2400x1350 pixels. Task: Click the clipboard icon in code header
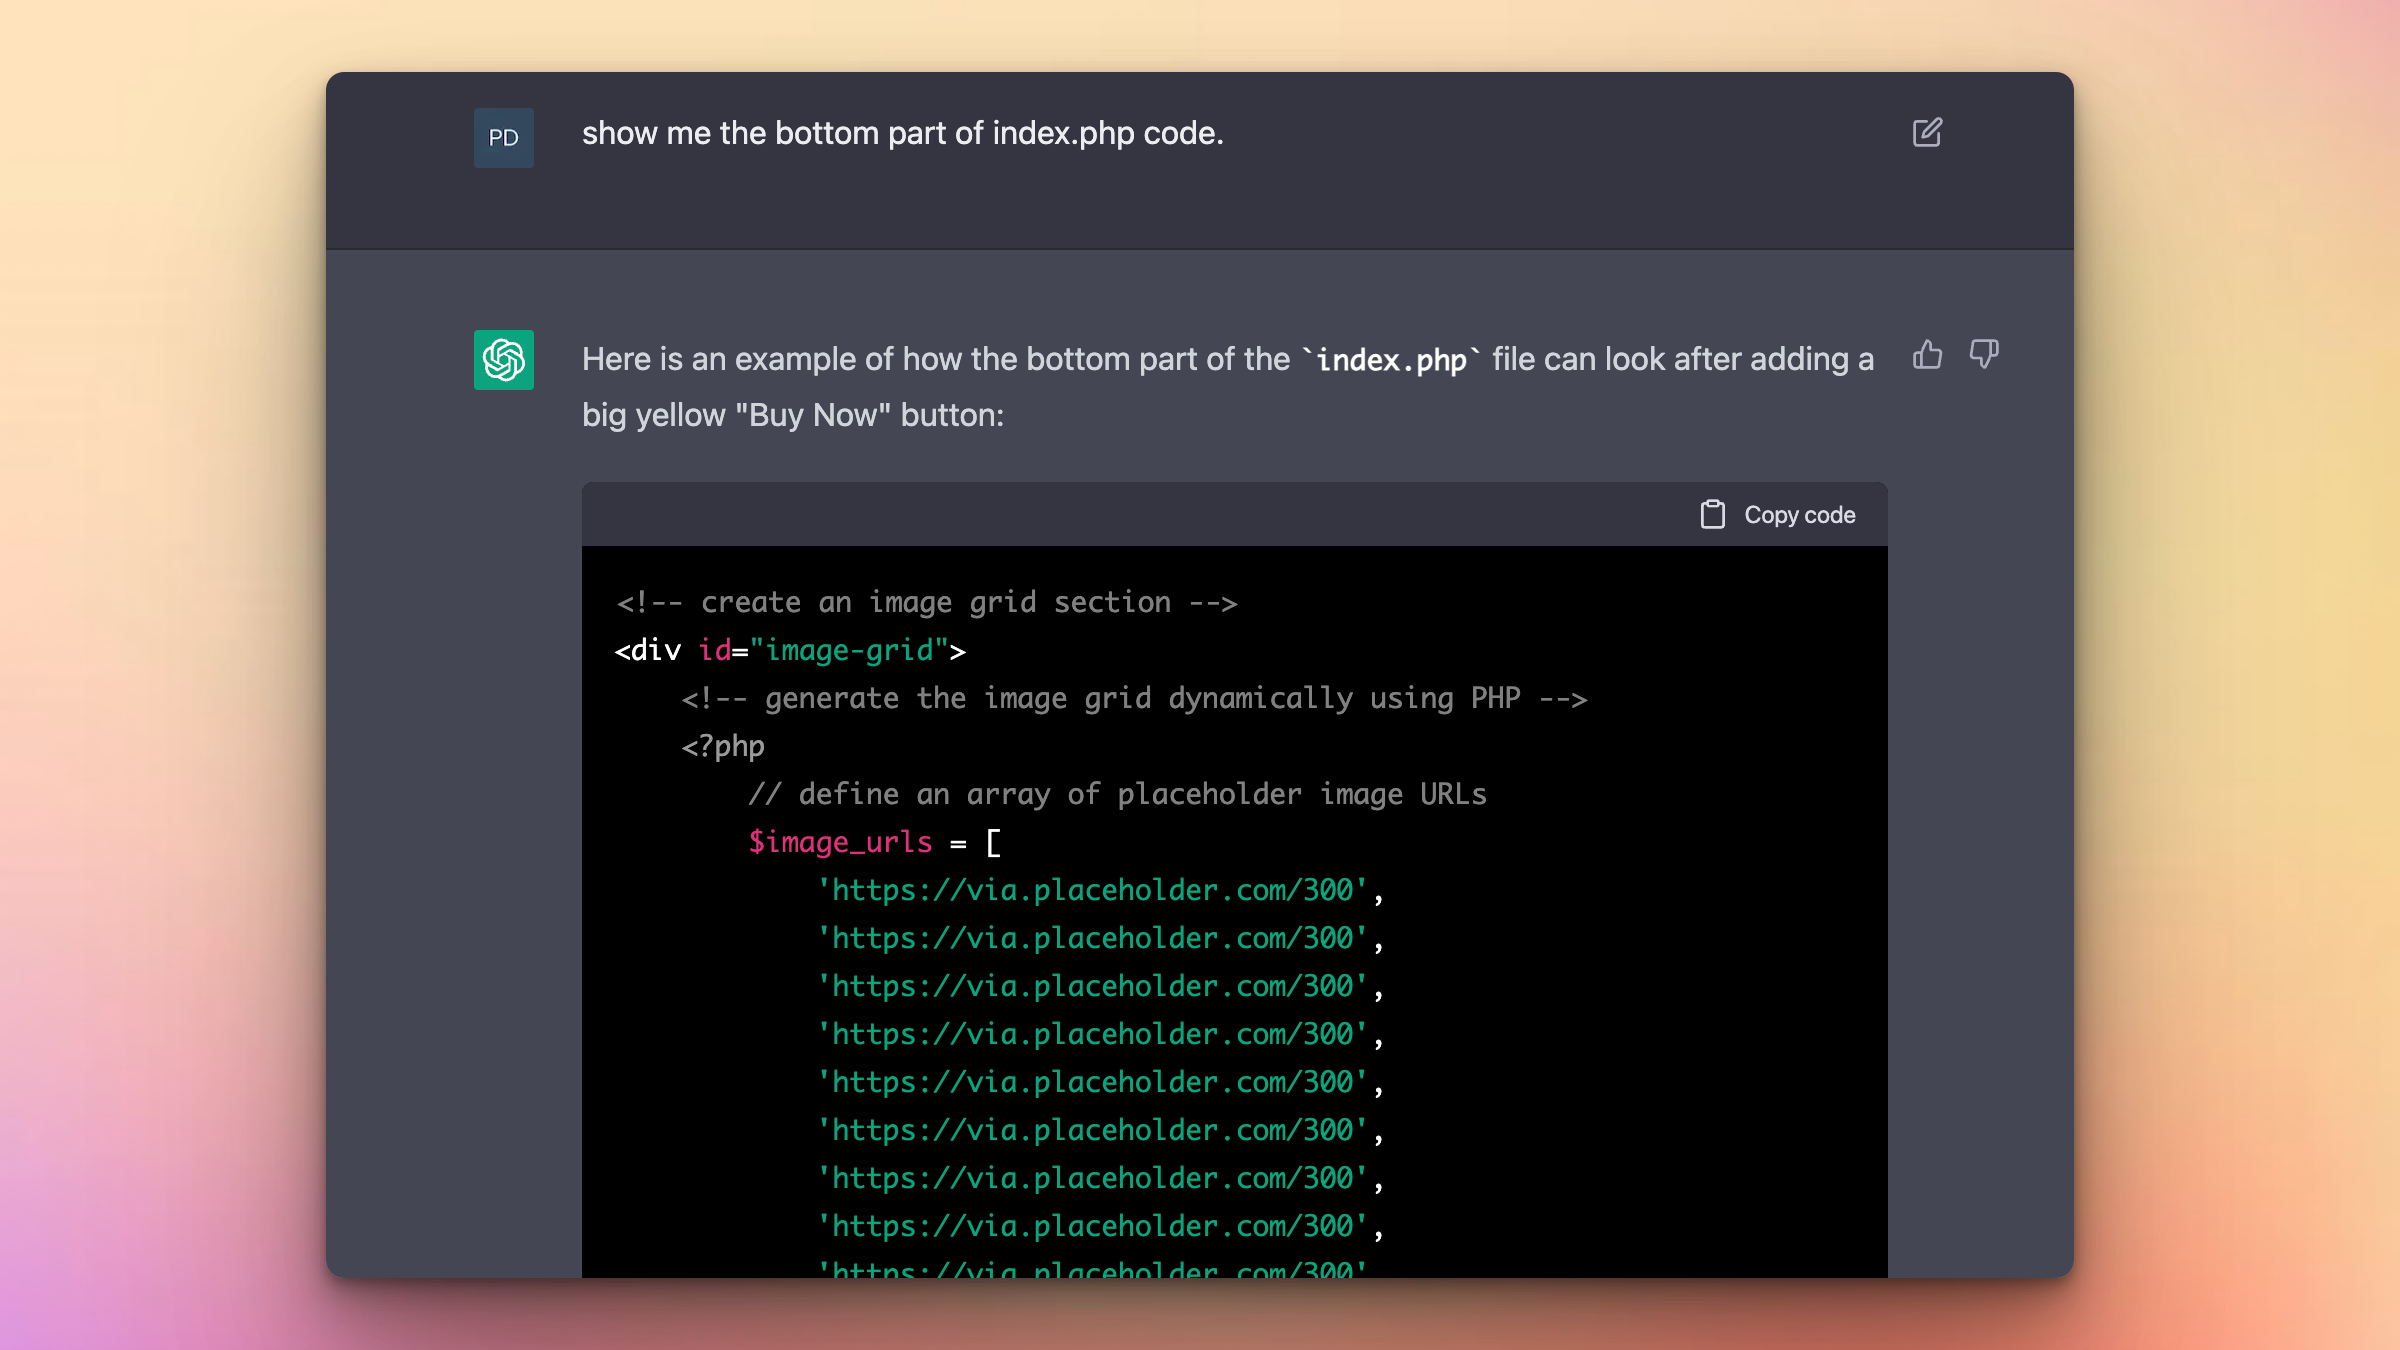(1712, 515)
